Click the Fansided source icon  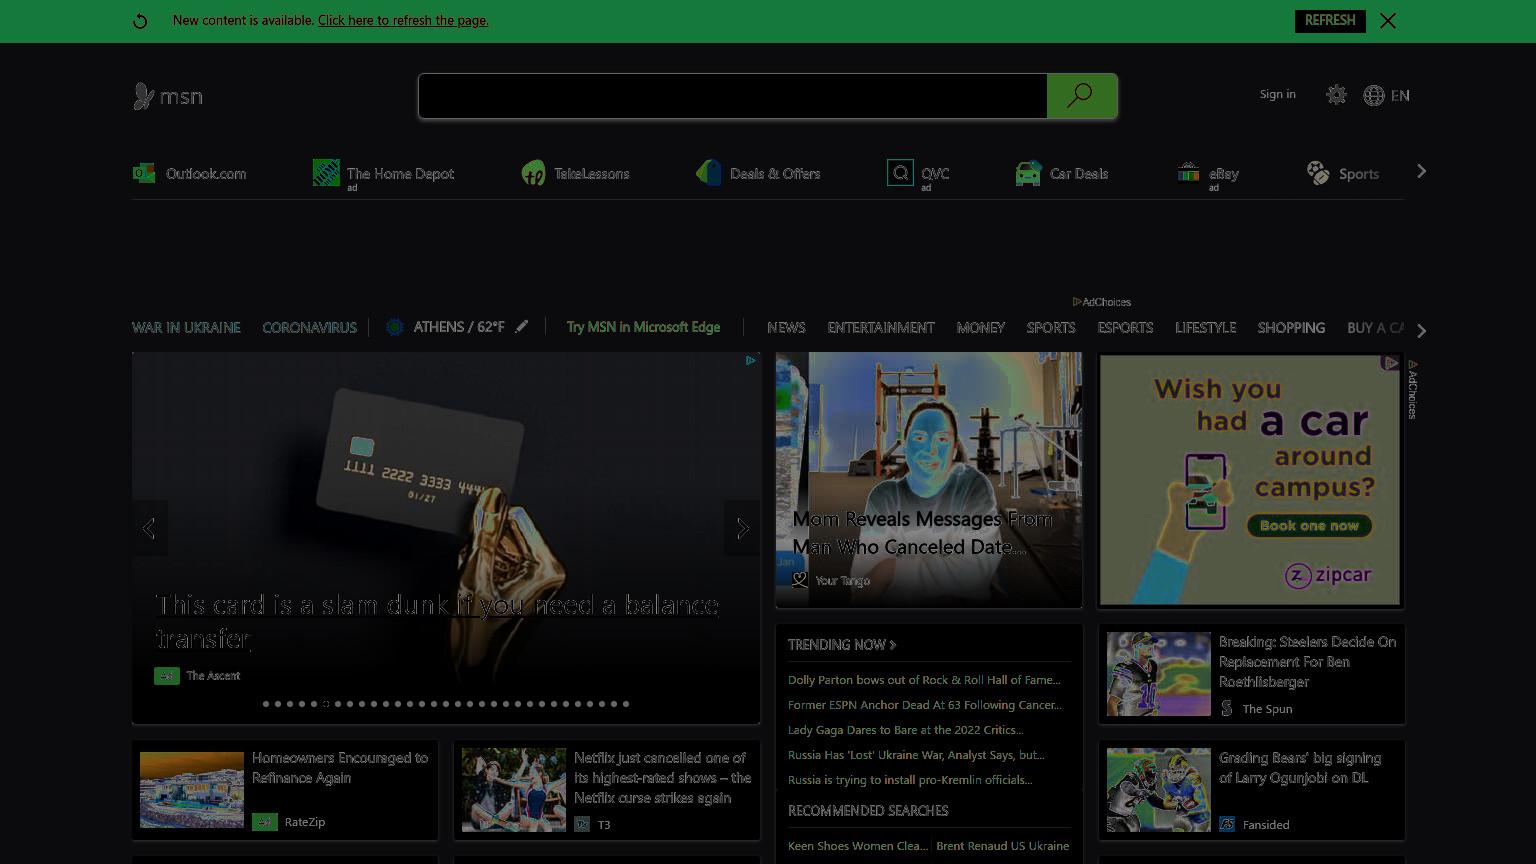[1227, 824]
